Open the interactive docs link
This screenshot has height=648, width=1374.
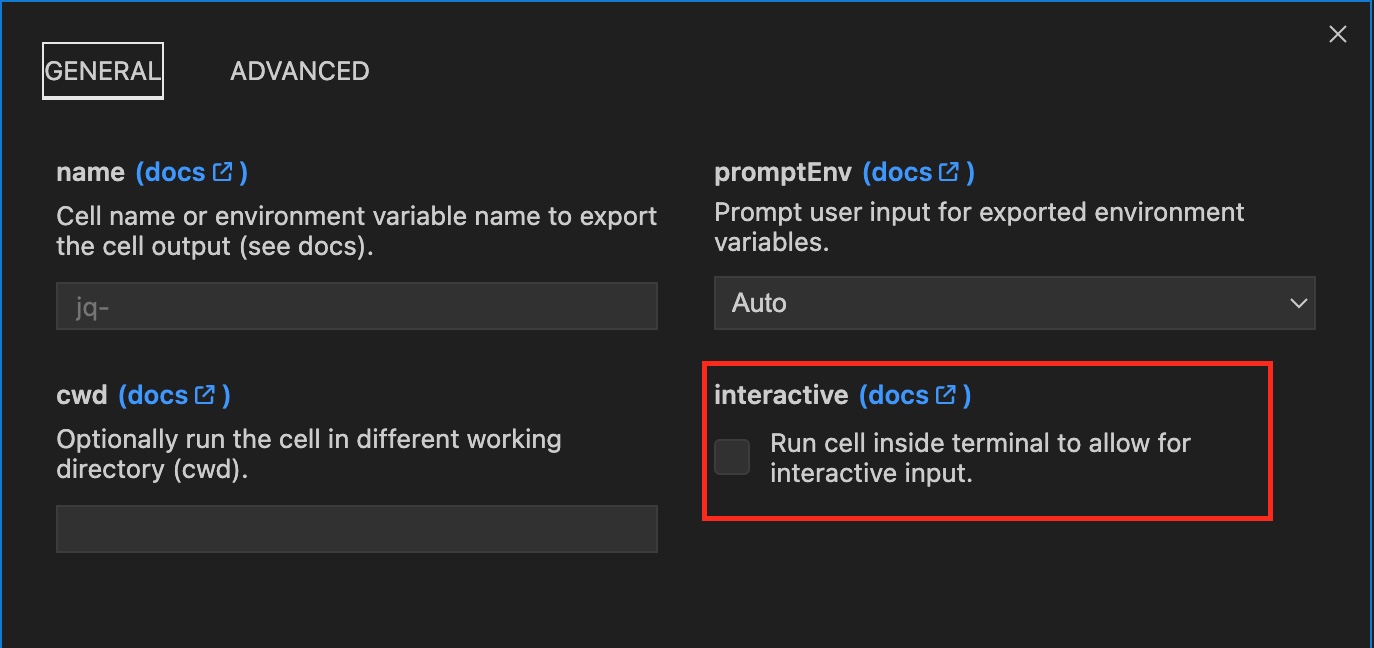coord(899,395)
